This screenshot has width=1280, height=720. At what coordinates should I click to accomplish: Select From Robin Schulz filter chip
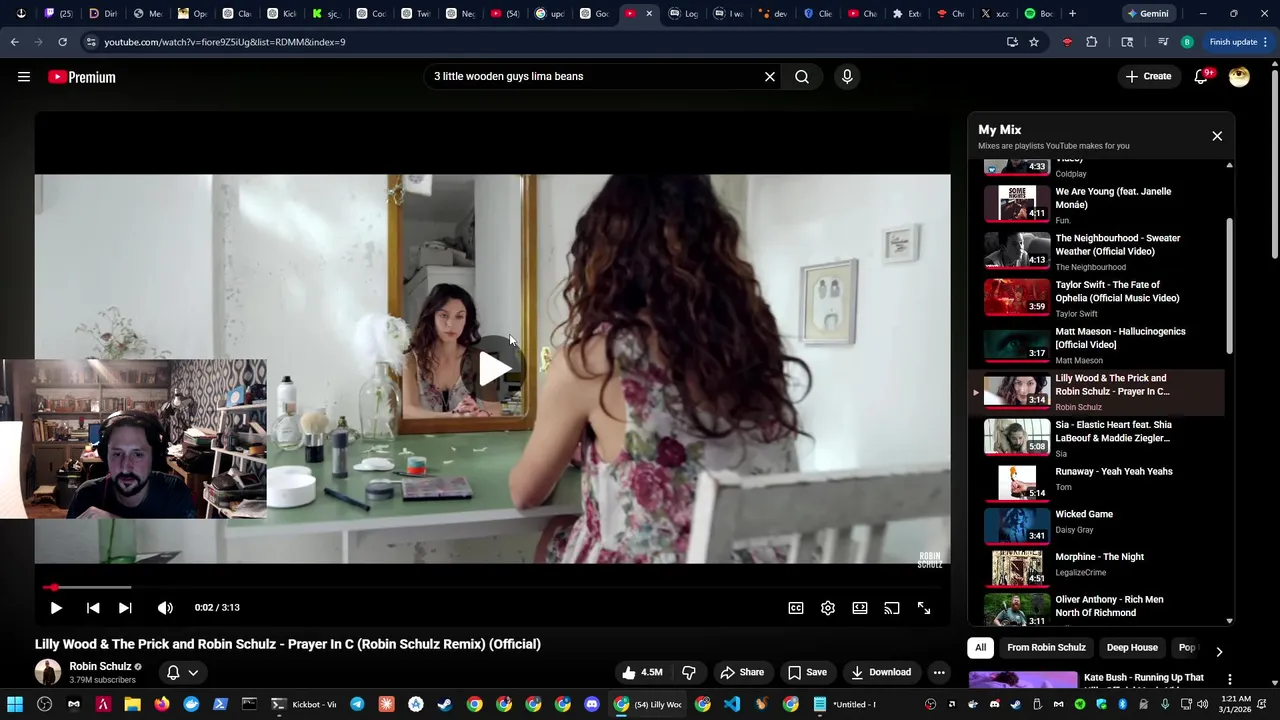coord(1046,647)
